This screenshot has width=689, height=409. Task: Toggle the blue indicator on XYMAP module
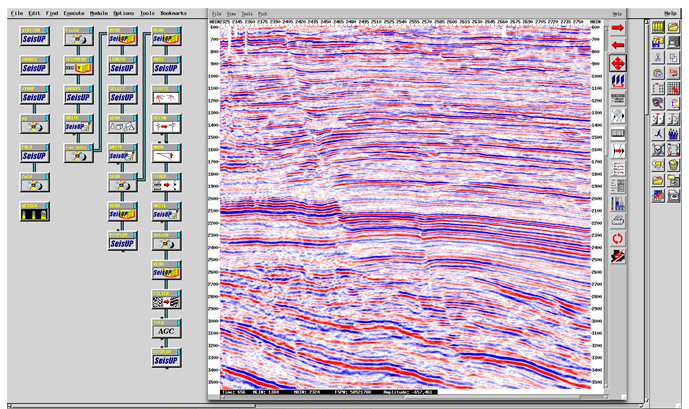tap(47, 89)
